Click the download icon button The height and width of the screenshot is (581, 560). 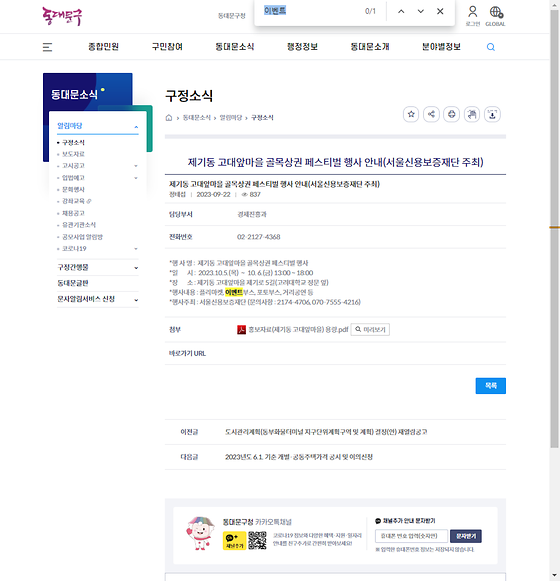click(x=492, y=114)
